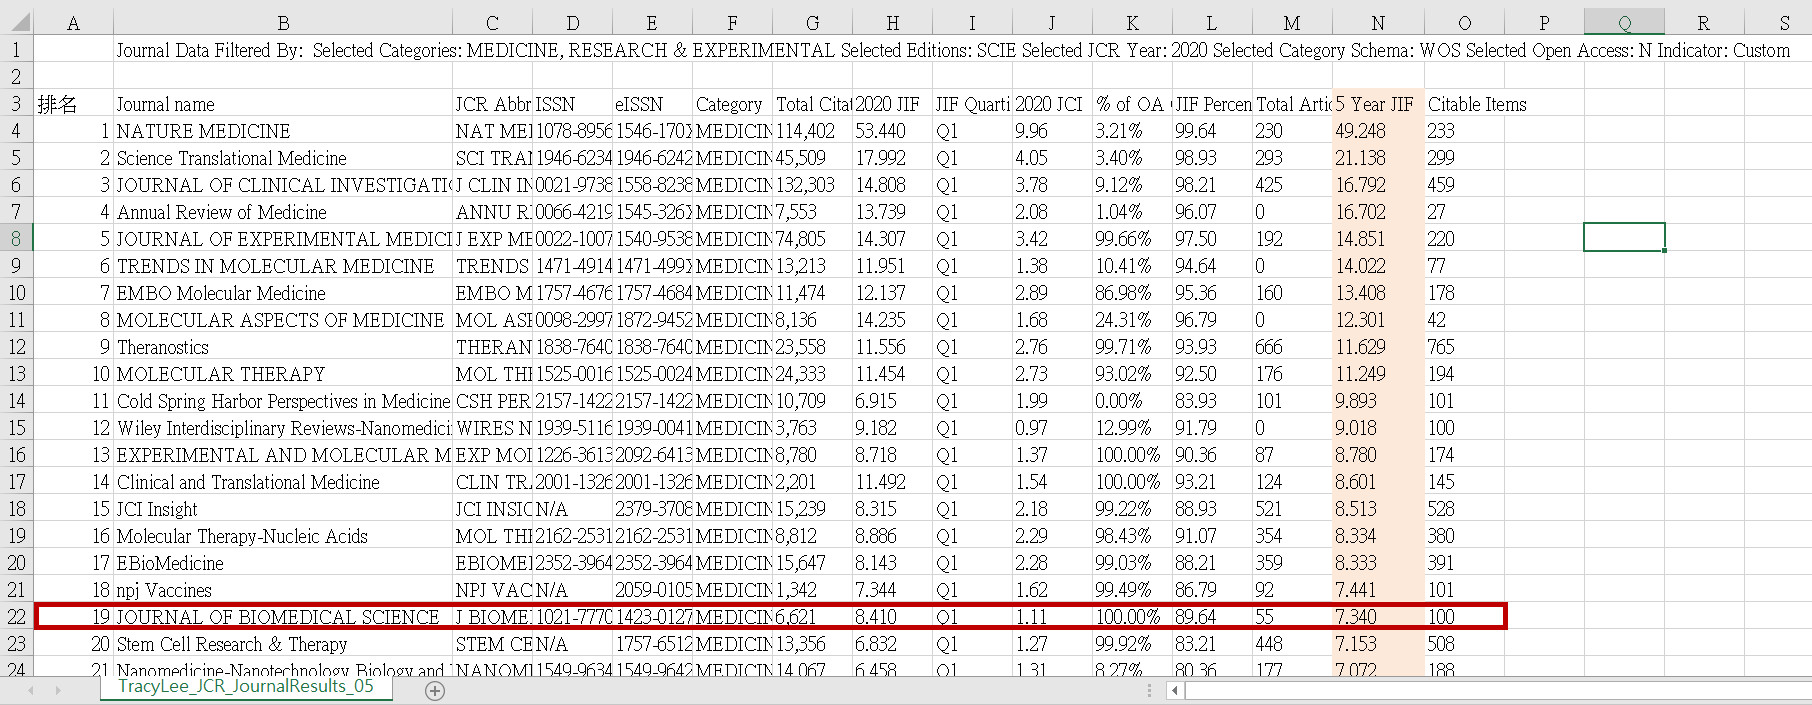
Task: Select column A header
Action: 73,22
